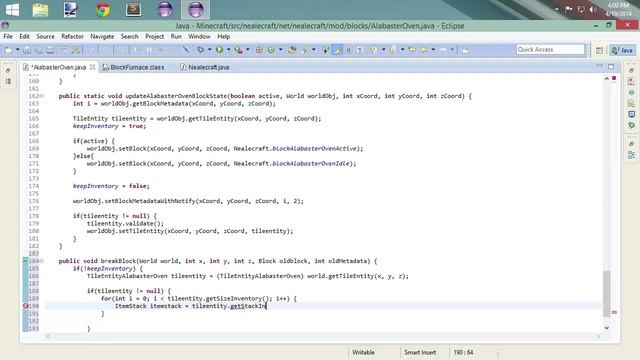The height and width of the screenshot is (360, 640).
Task: Open the Project menu
Action: (x=154, y=36)
